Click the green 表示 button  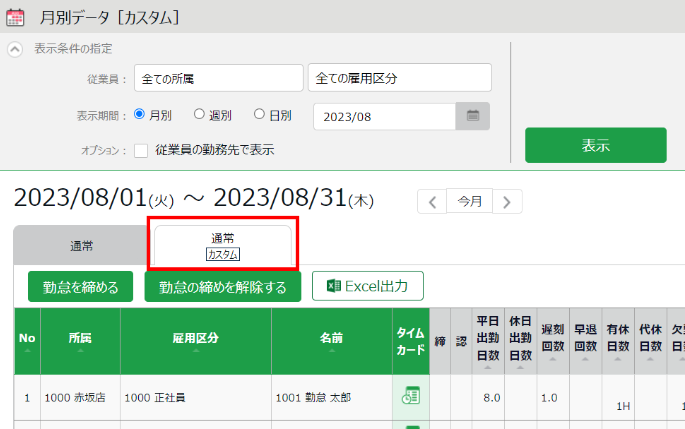pyautogui.click(x=595, y=145)
